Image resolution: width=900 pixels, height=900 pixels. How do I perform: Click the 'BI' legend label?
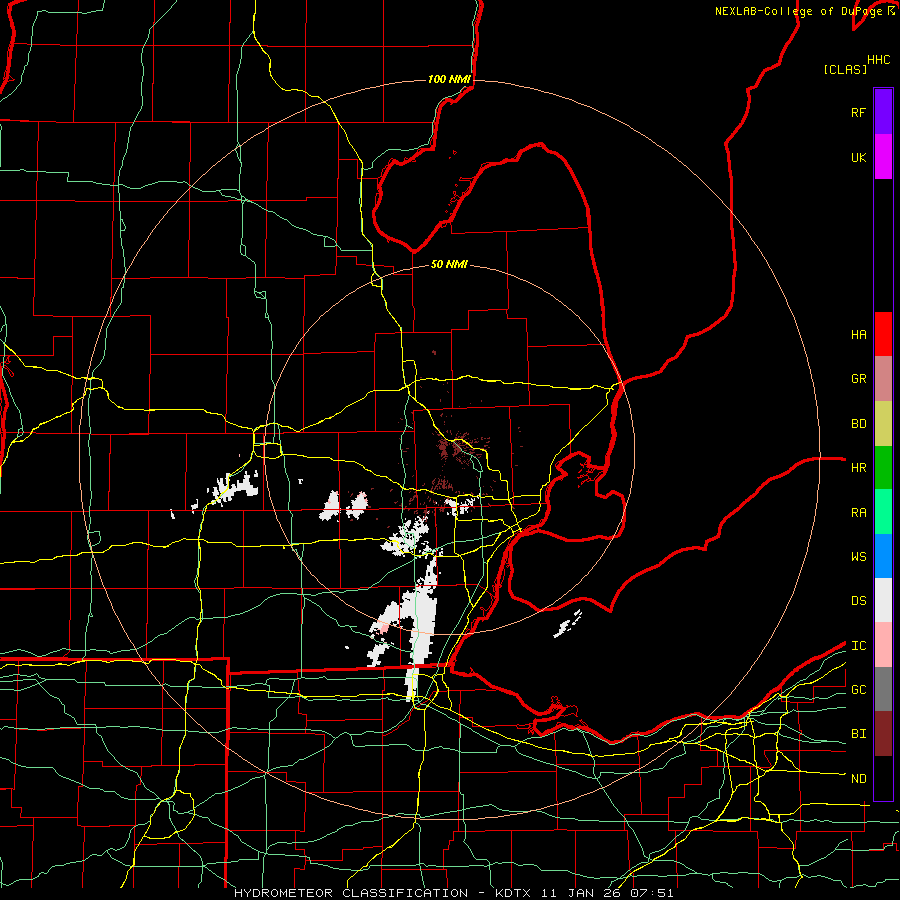point(858,734)
